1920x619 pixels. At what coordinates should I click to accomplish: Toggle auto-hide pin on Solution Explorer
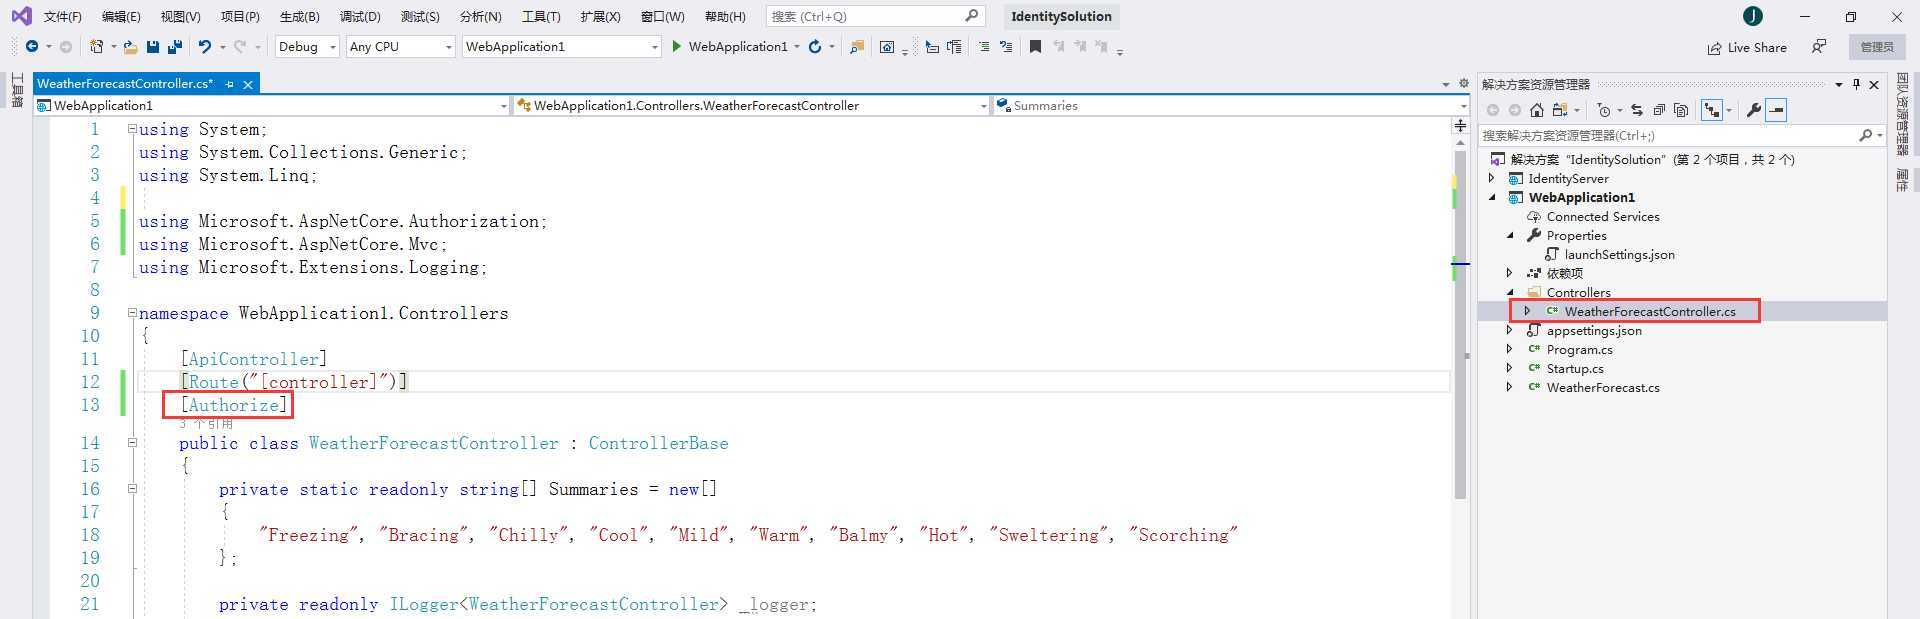point(1856,84)
